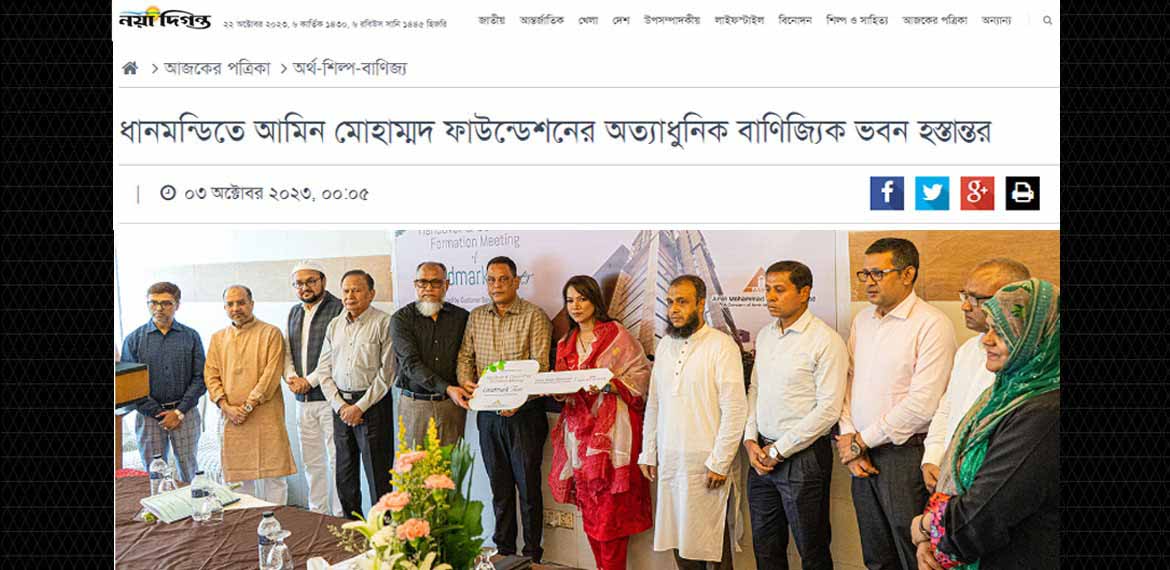1170x570 pixels.
Task: Select খেলা in the navigation bar
Action: pyautogui.click(x=588, y=20)
